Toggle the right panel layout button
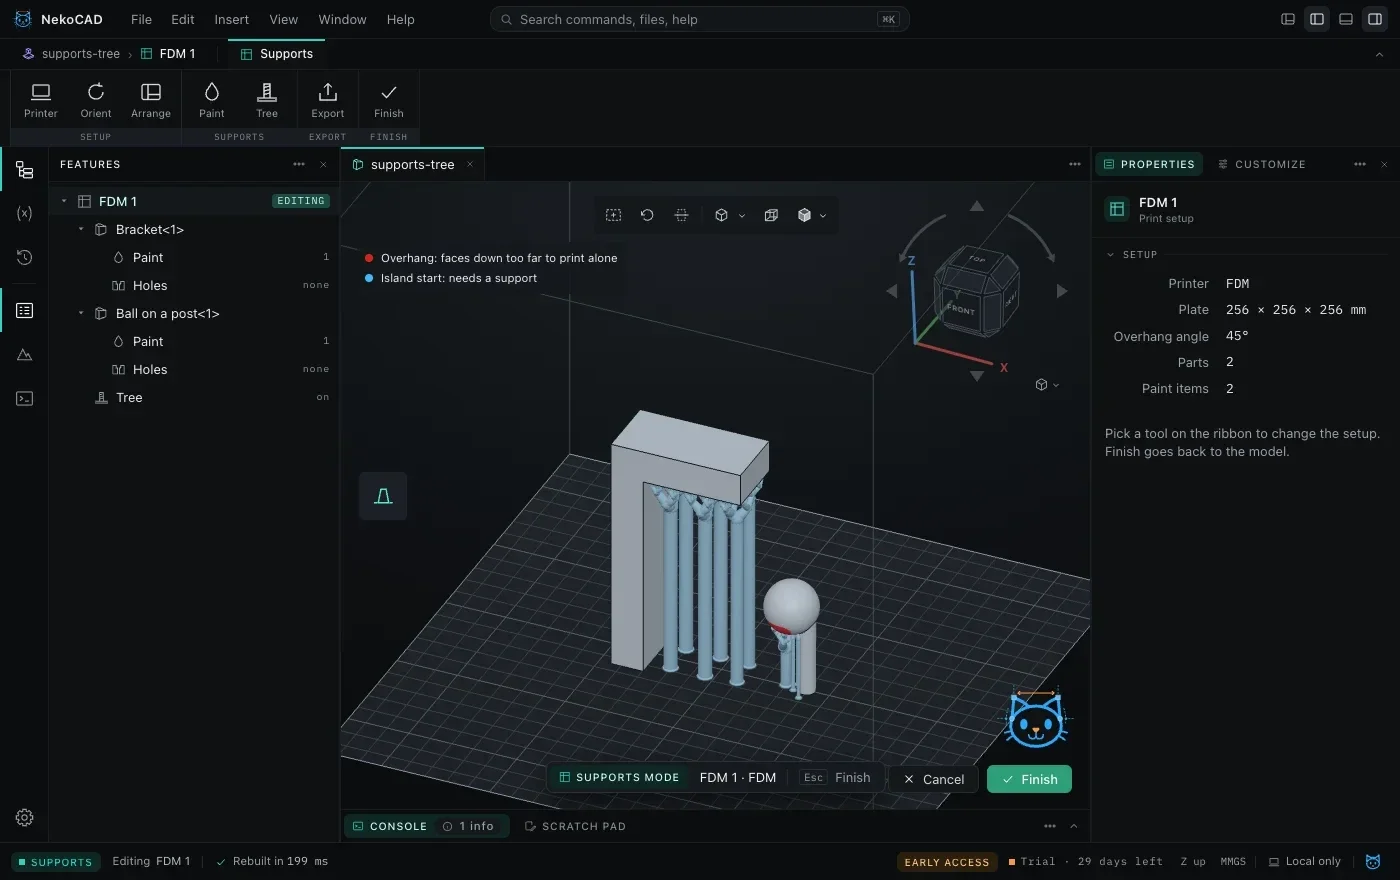1400x880 pixels. click(x=1375, y=19)
